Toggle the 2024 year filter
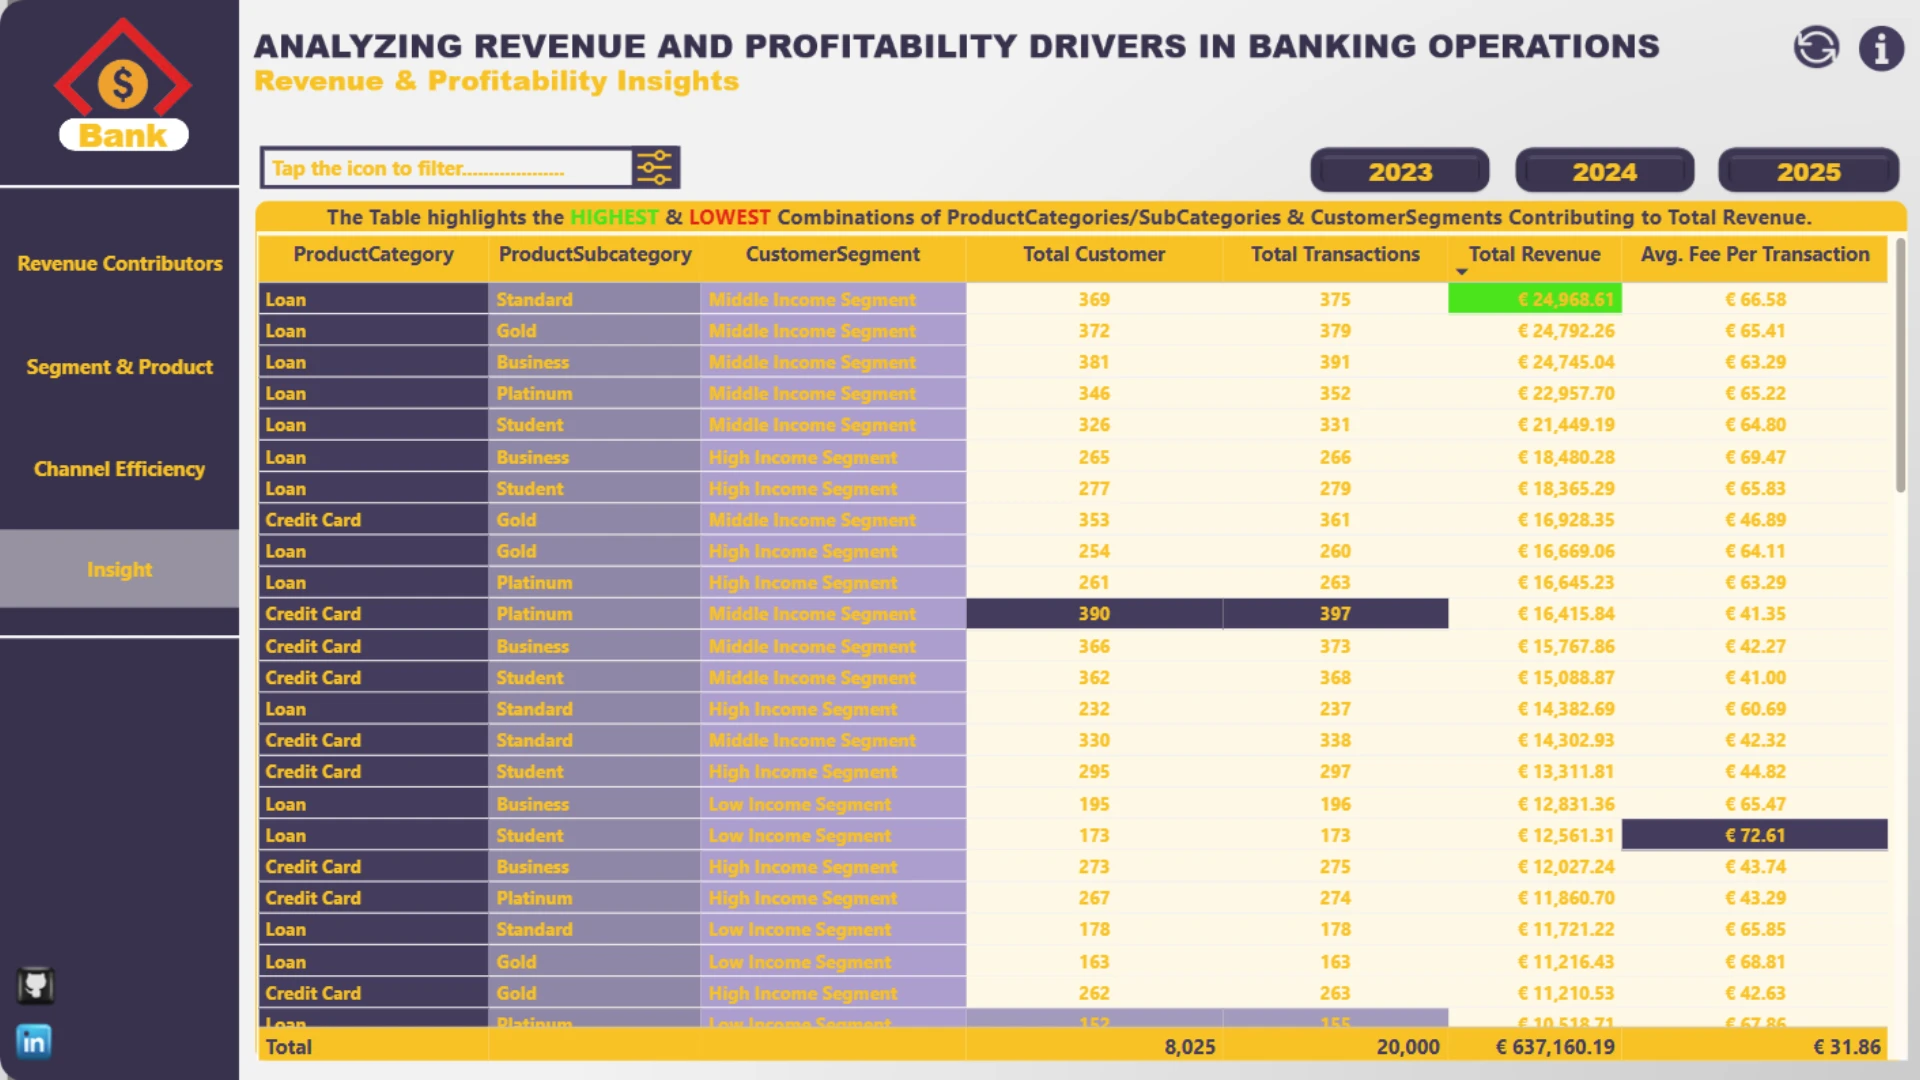1920x1080 pixels. pos(1604,171)
